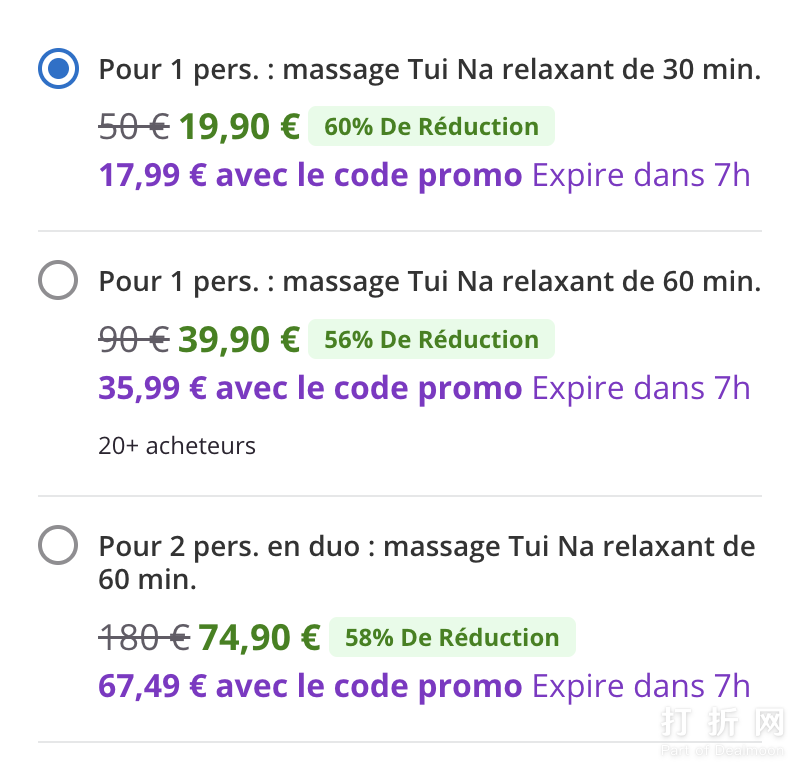This screenshot has width=798, height=768.
Task: Click the 17,99 € promo code text
Action: point(310,176)
